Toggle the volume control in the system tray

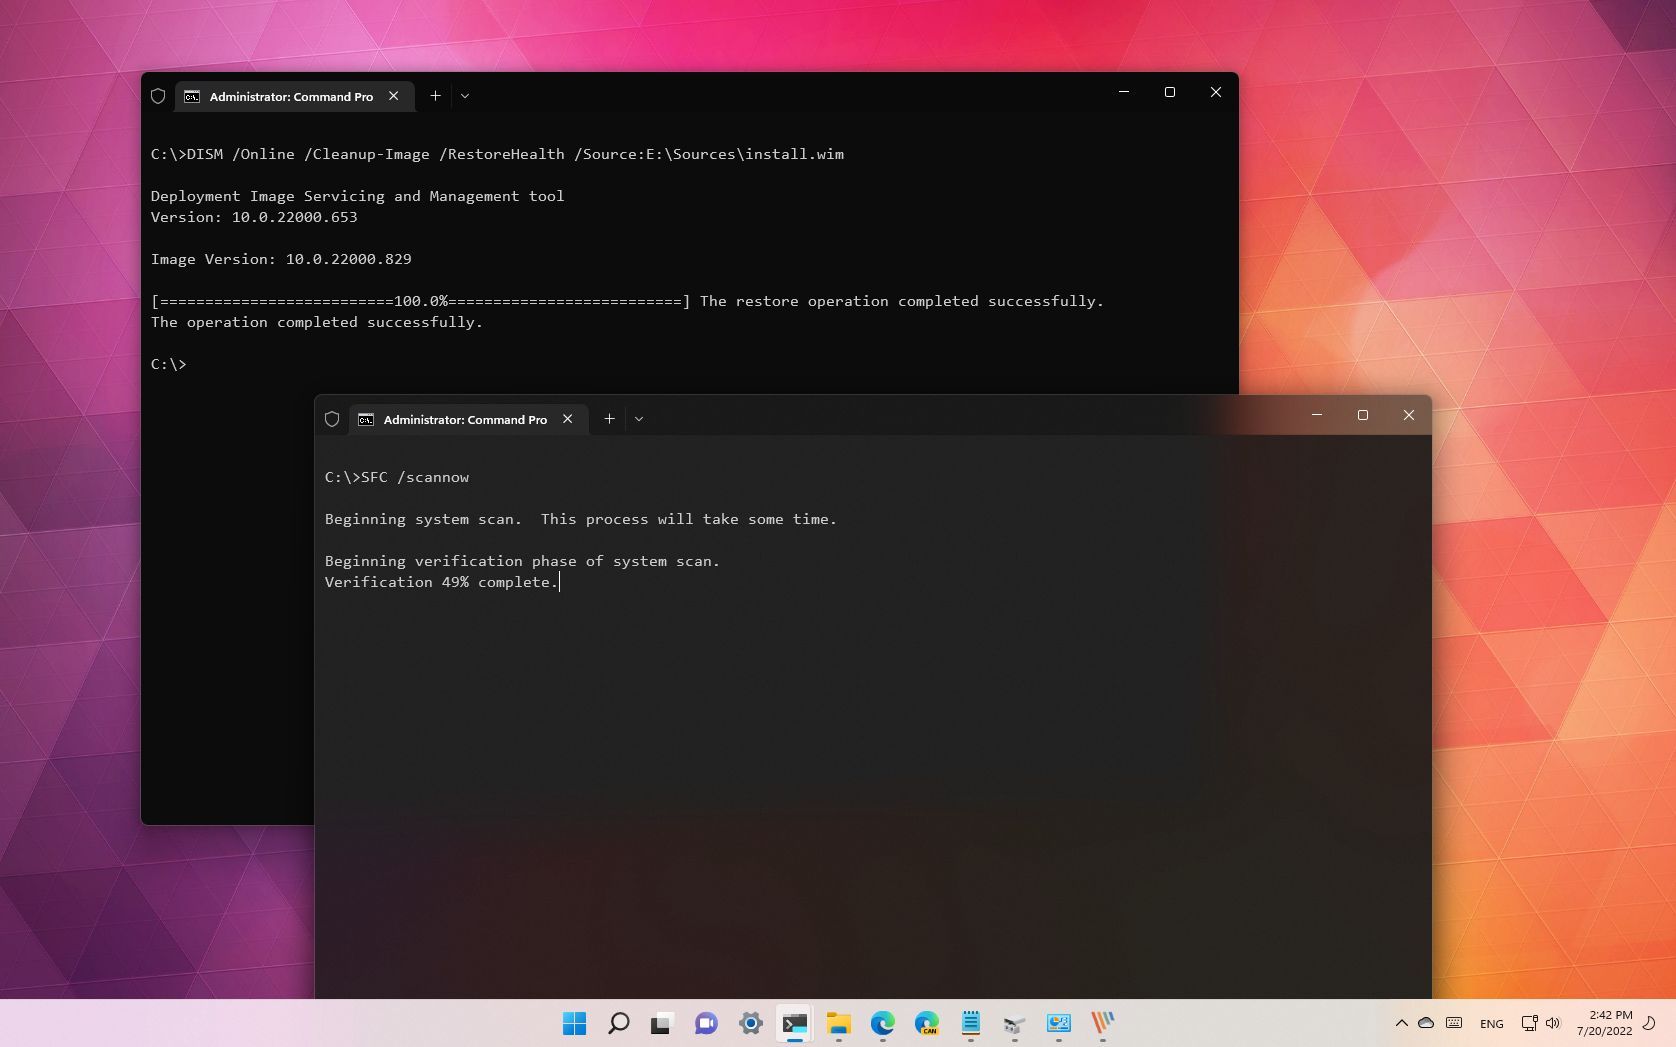coord(1553,1023)
